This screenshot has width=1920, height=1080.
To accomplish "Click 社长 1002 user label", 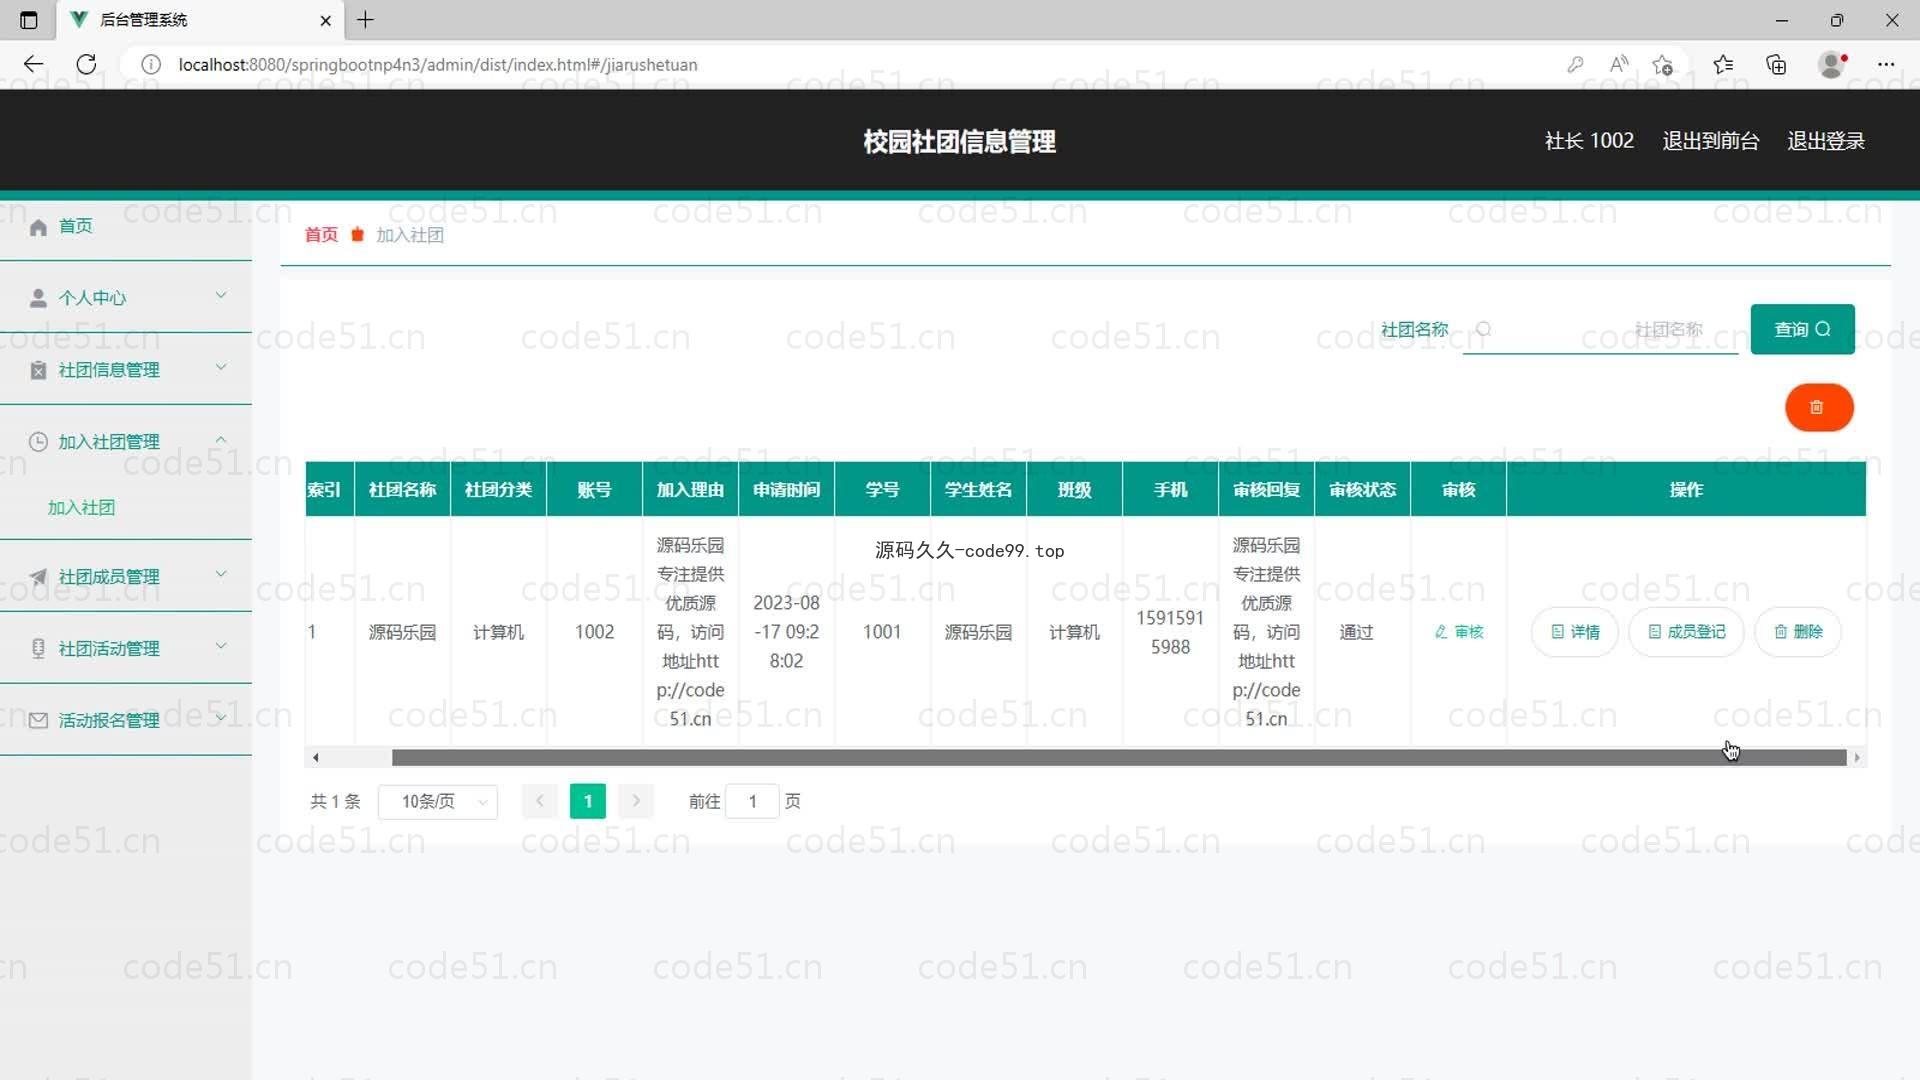I will pos(1589,141).
